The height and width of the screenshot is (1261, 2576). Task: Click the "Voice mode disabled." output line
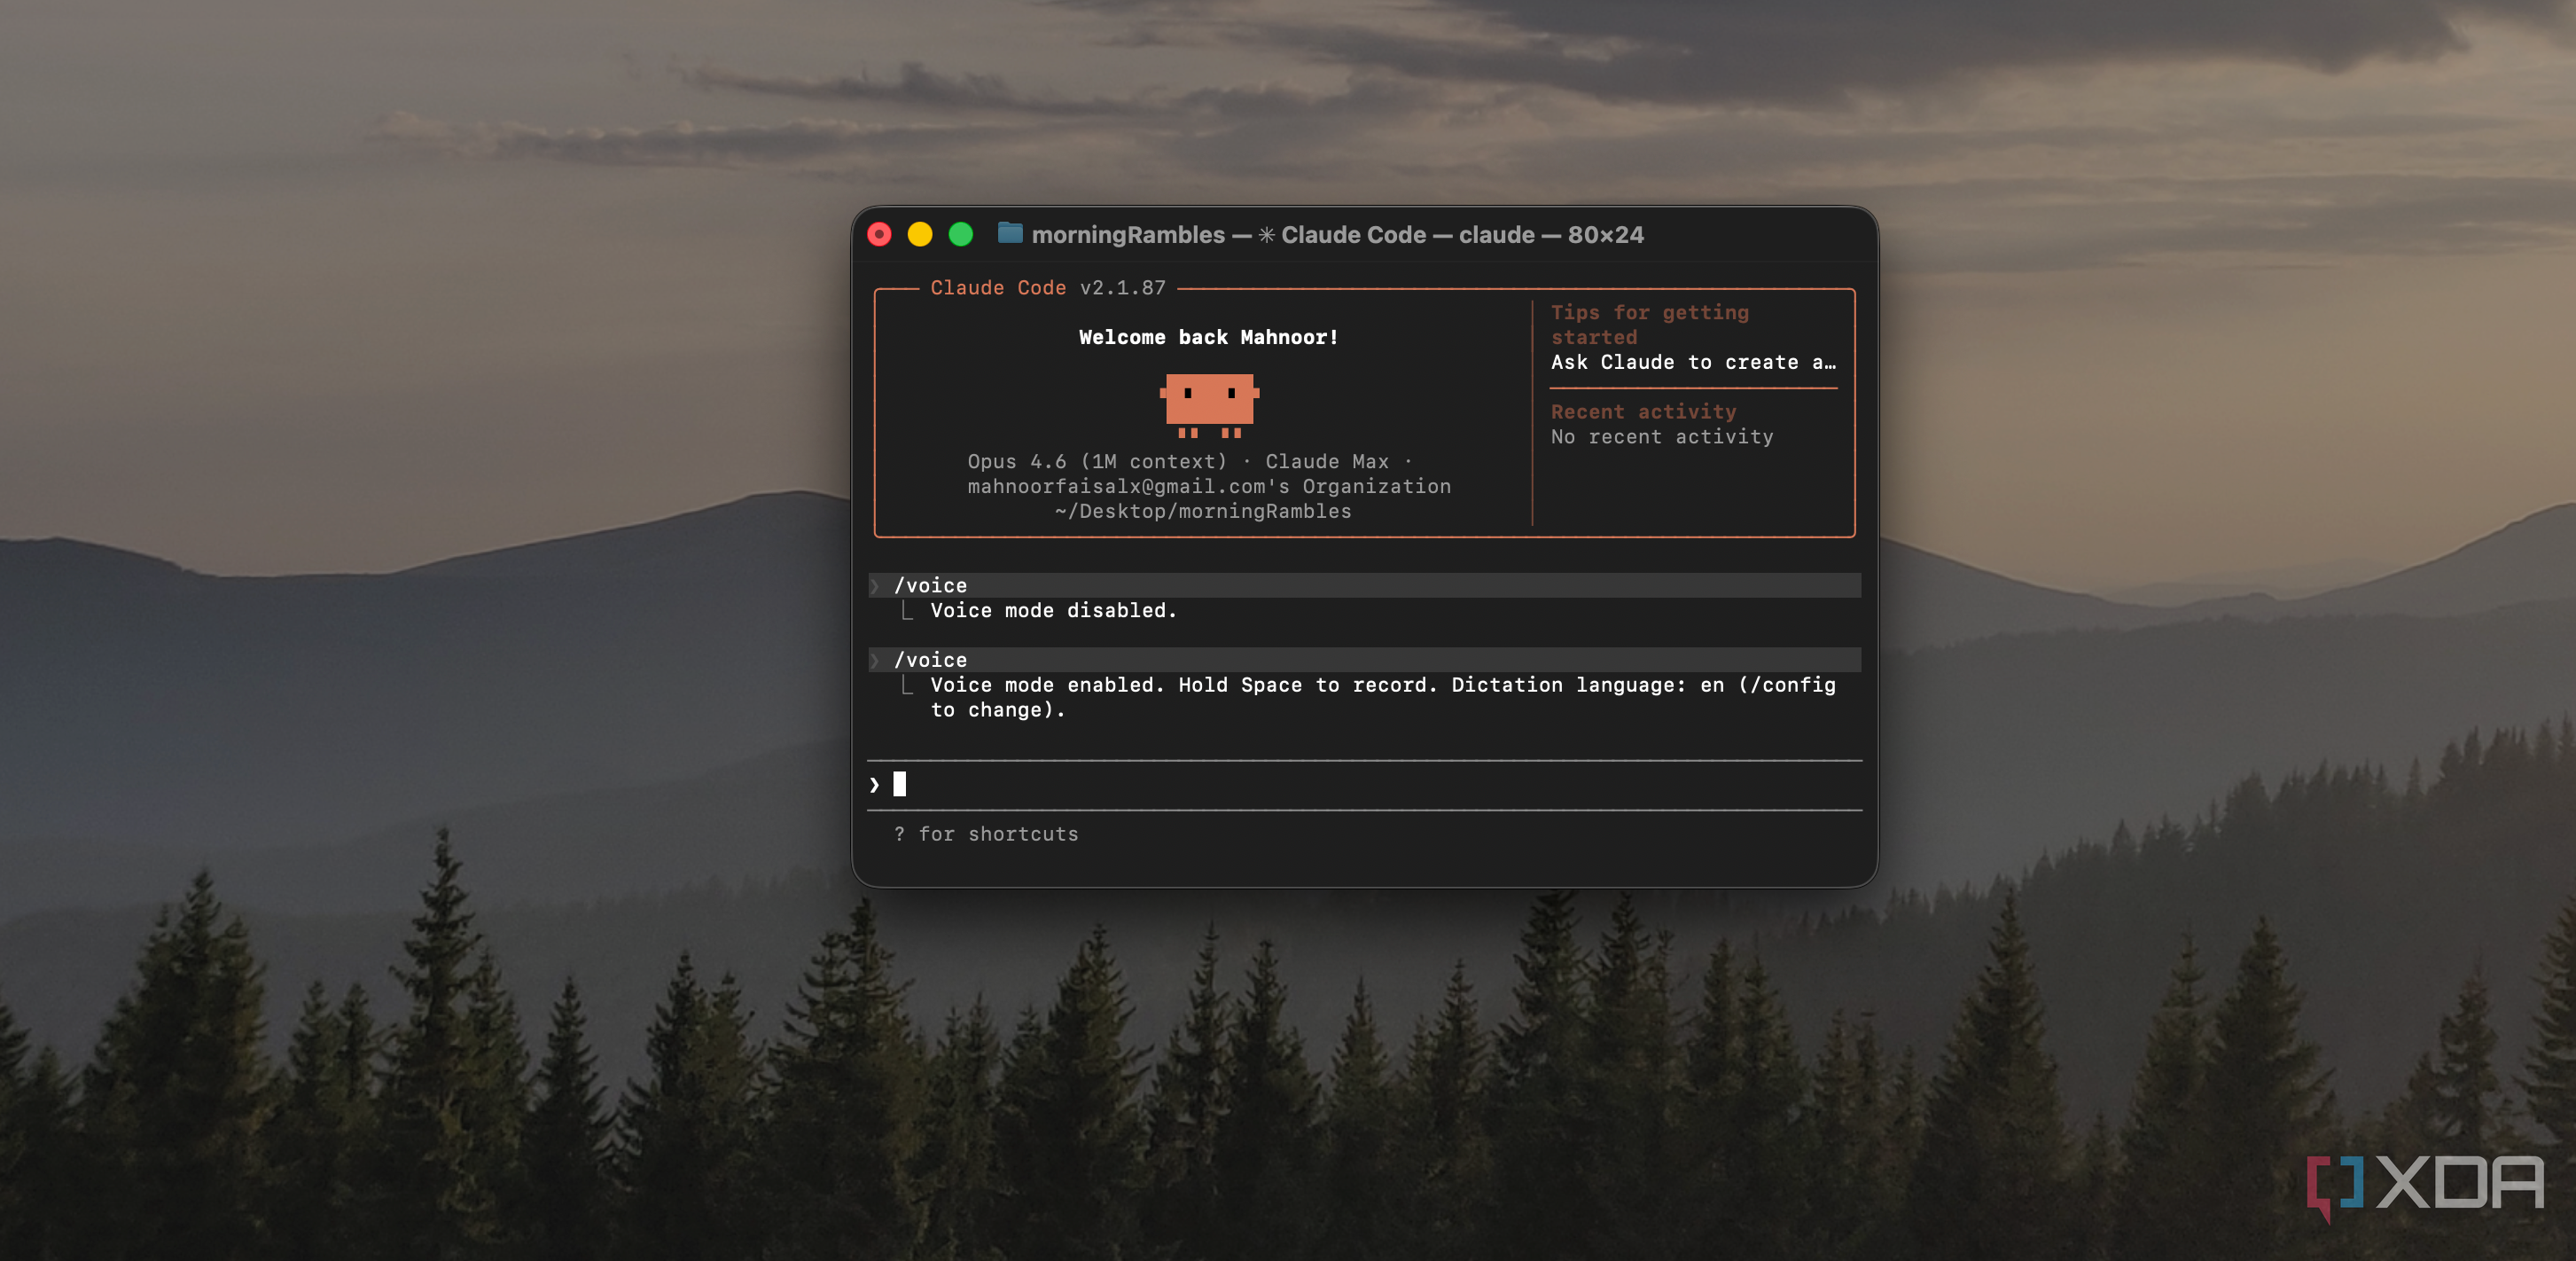pos(1053,611)
